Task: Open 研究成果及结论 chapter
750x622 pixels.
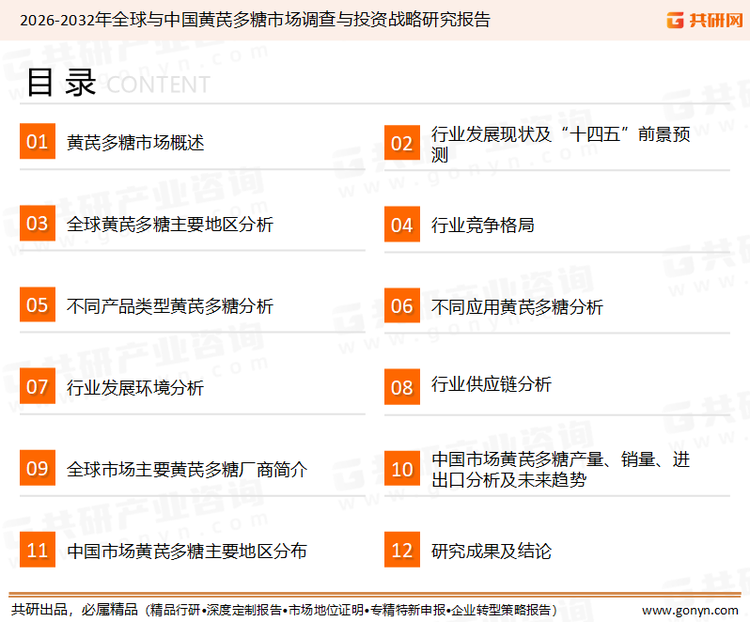Action: (491, 551)
